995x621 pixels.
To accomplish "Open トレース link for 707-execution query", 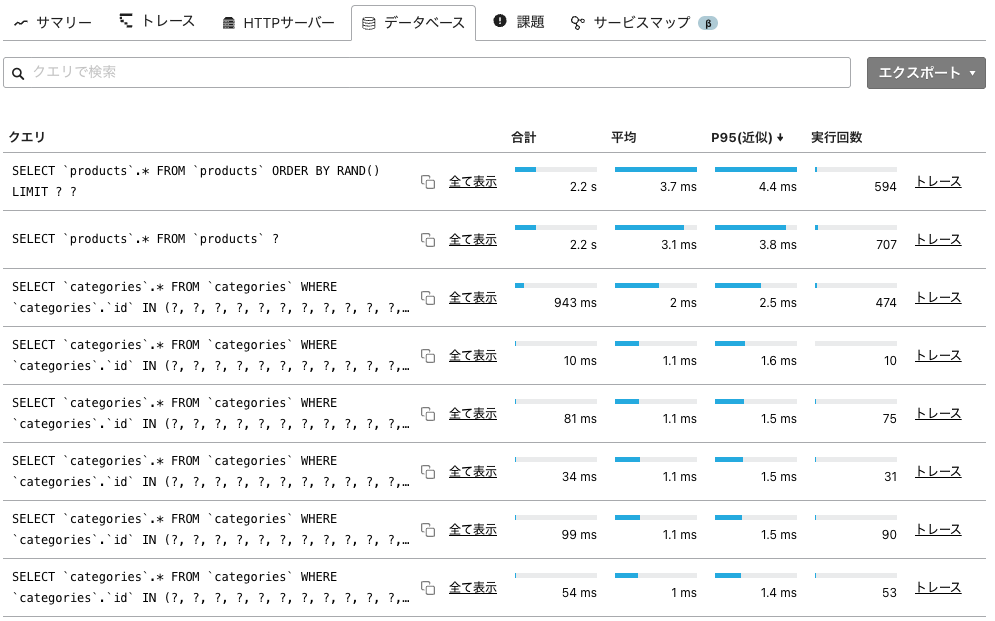I will 938,240.
